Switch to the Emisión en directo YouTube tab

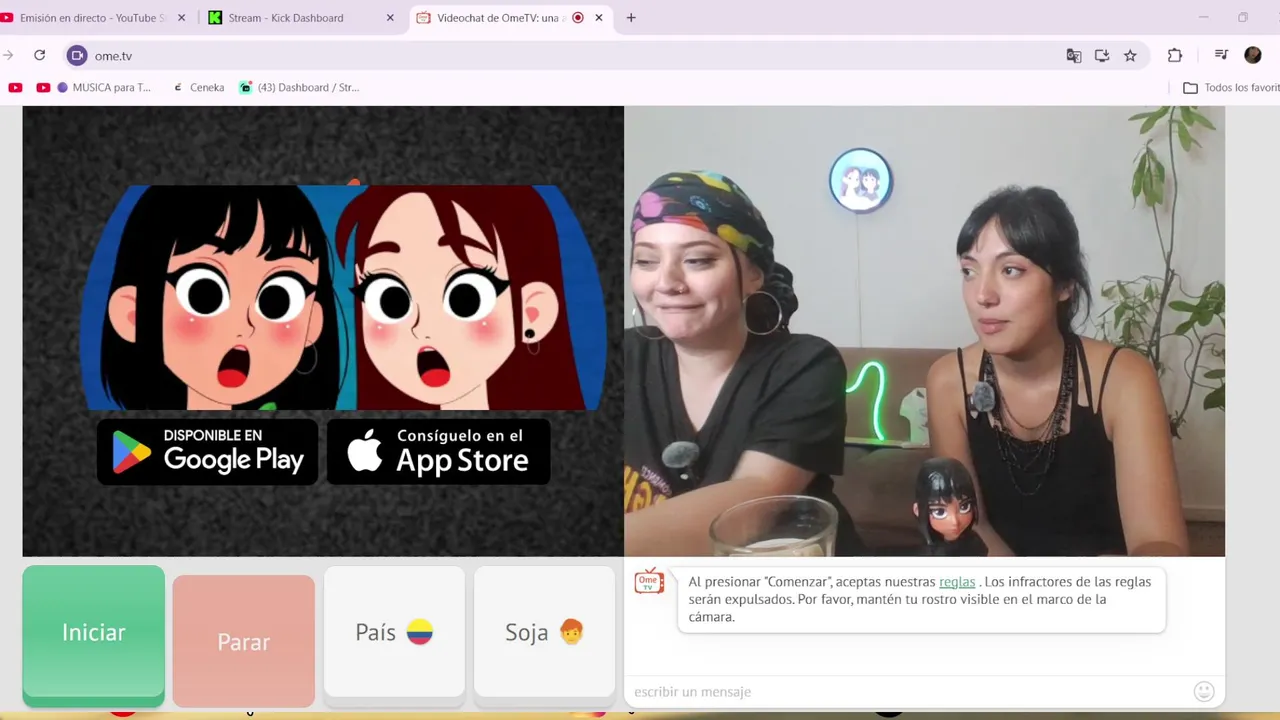tap(90, 18)
